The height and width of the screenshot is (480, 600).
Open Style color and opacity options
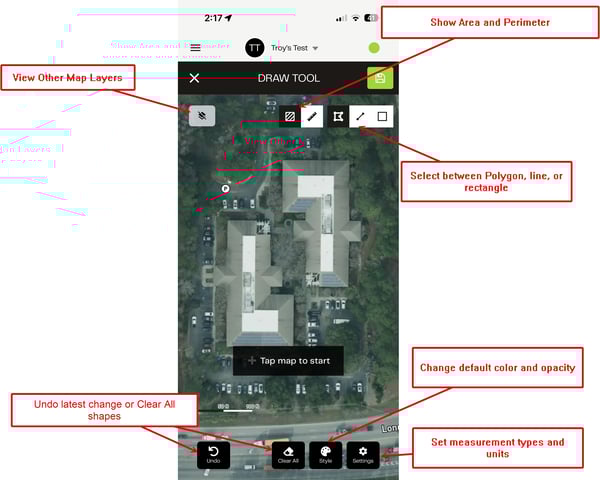pyautogui.click(x=325, y=455)
